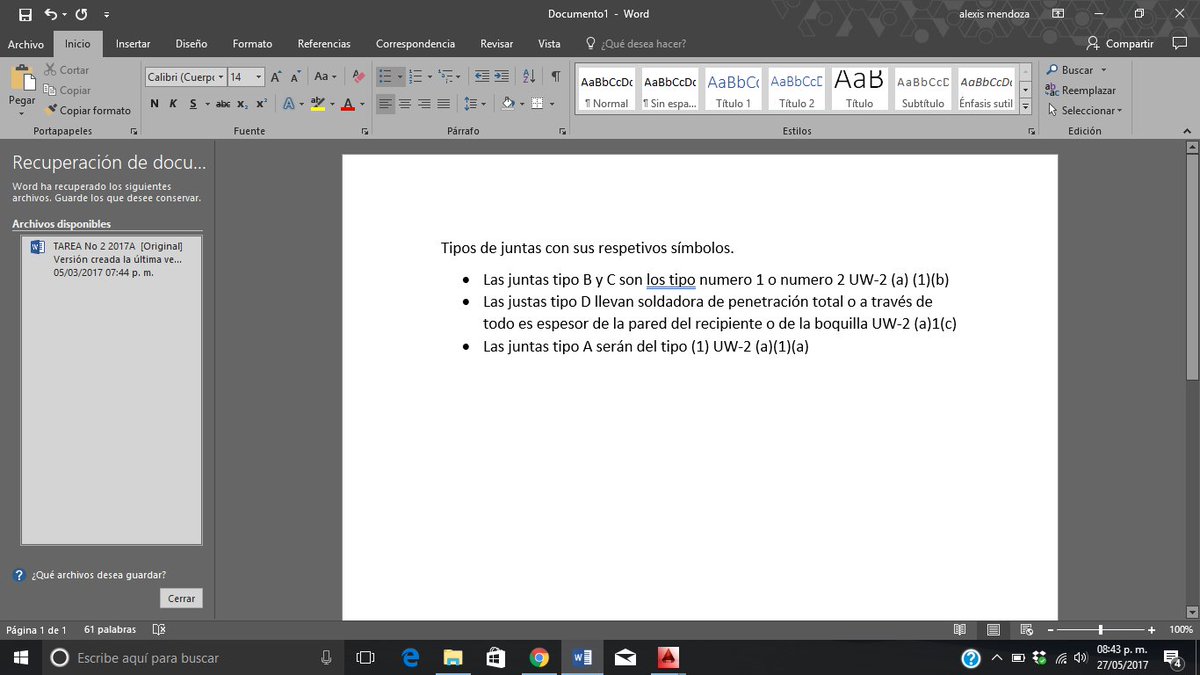Center align the paragraph
The image size is (1200, 675).
pyautogui.click(x=405, y=104)
